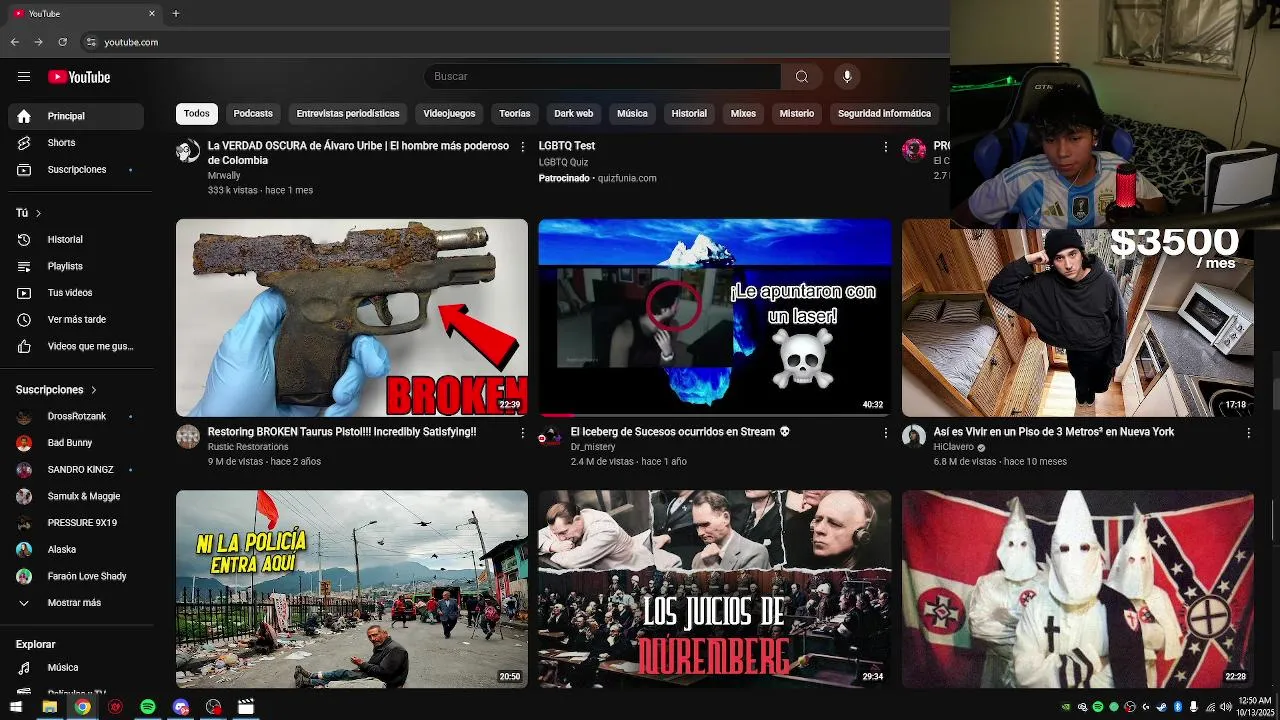
Task: Select the Videojuegos filter chip
Action: 449,113
